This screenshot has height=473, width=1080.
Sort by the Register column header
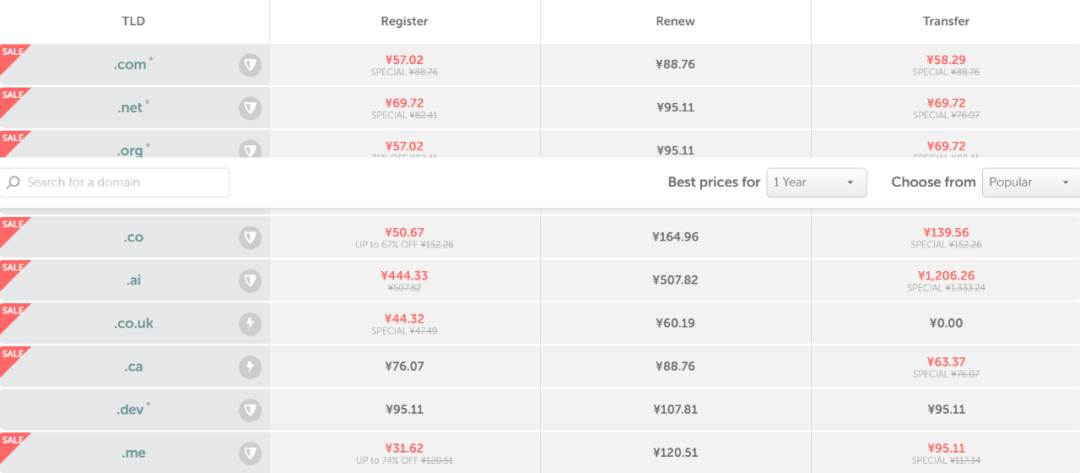(x=404, y=21)
